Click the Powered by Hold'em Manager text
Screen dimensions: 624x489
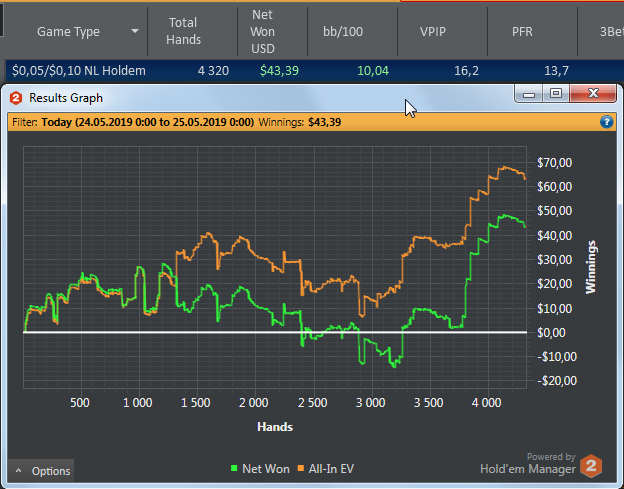tap(528, 464)
